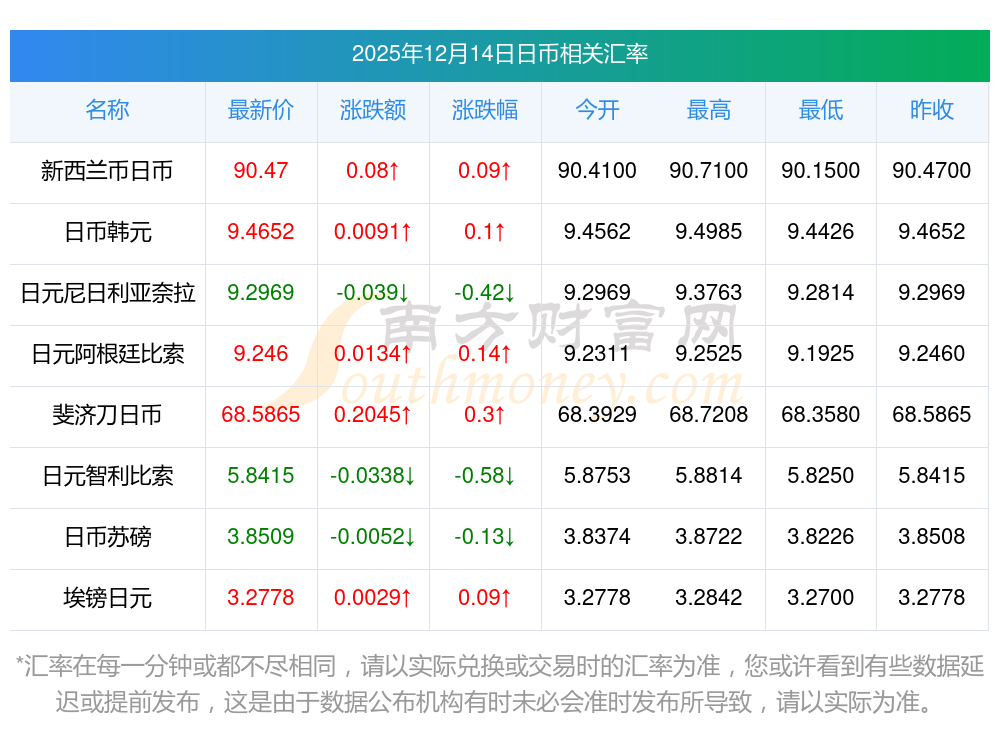Click change percent -0.58↓
The width and height of the screenshot is (1000, 733).
pyautogui.click(x=485, y=475)
